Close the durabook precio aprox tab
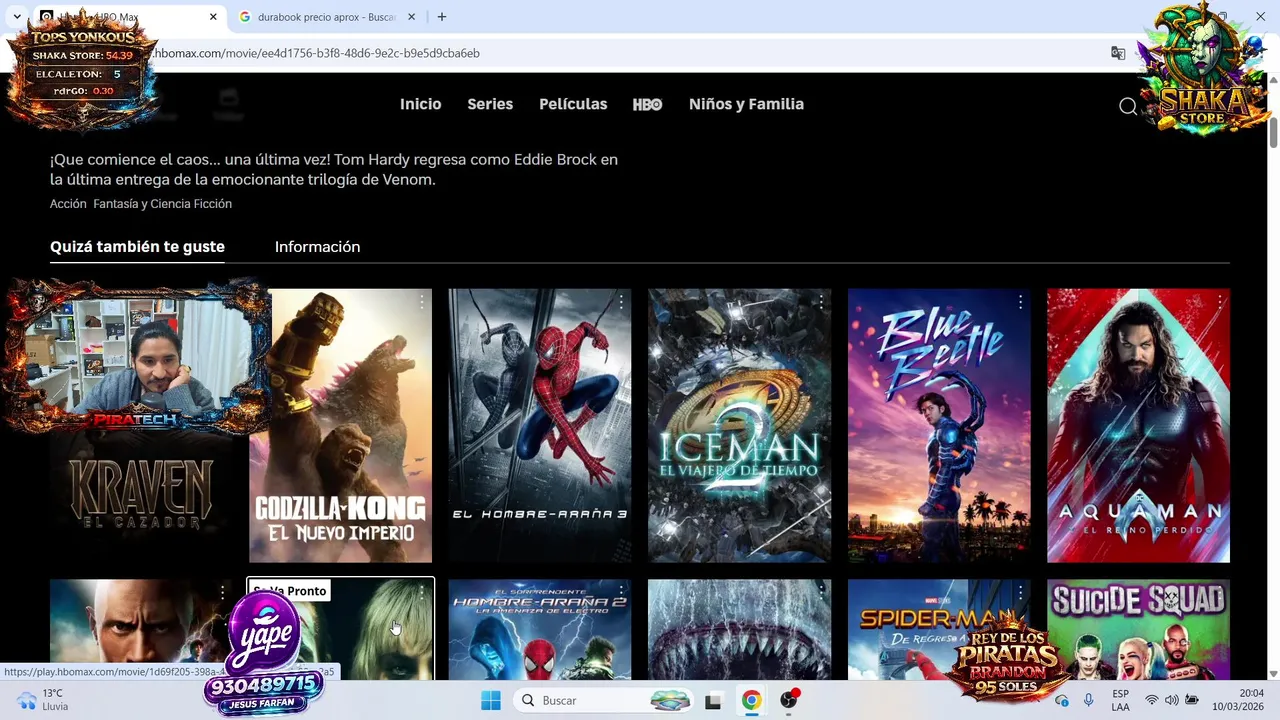 click(x=411, y=17)
